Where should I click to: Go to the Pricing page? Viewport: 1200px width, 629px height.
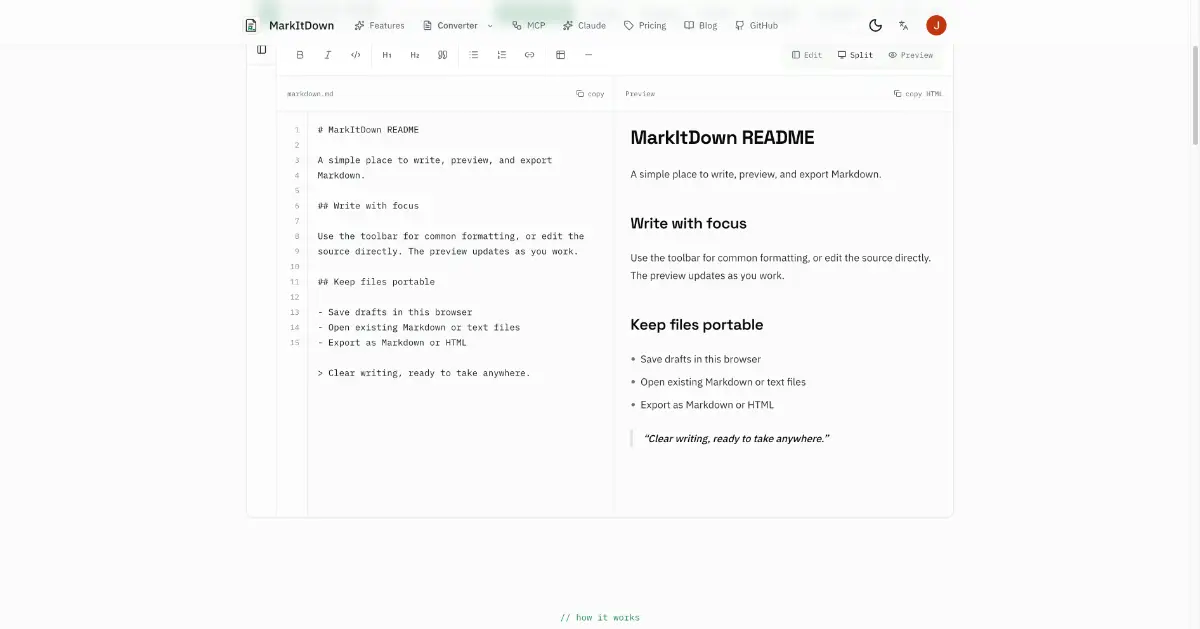click(x=645, y=25)
